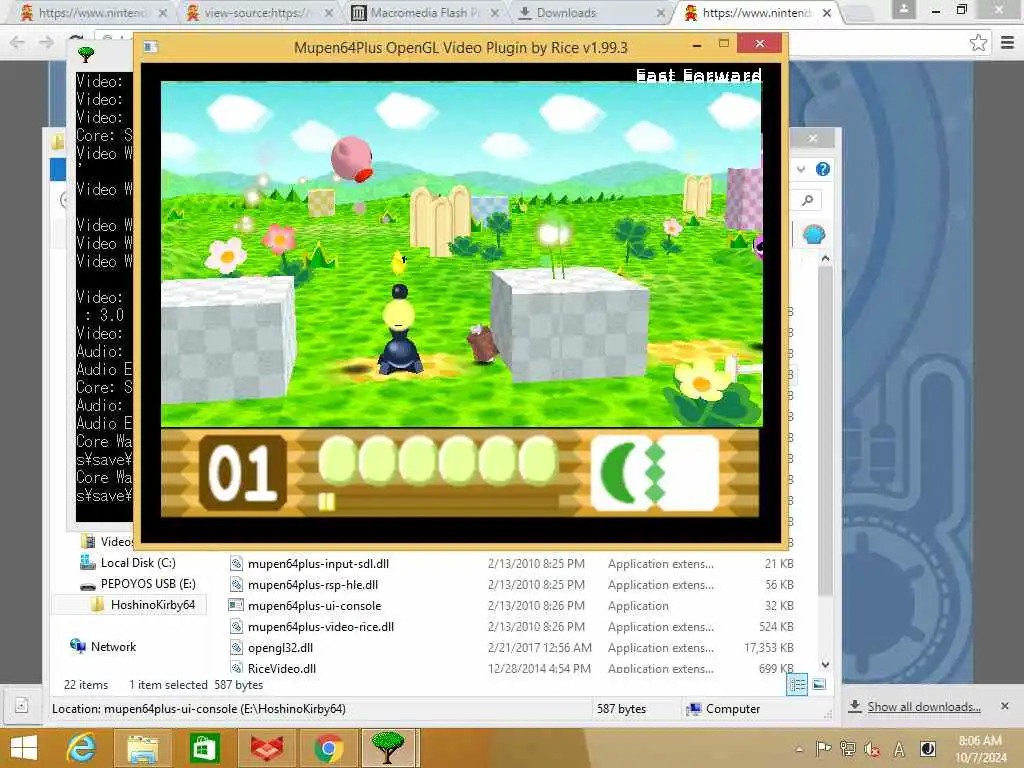Click the 17,353 KB size cell
The image size is (1024, 768).
(x=769, y=647)
